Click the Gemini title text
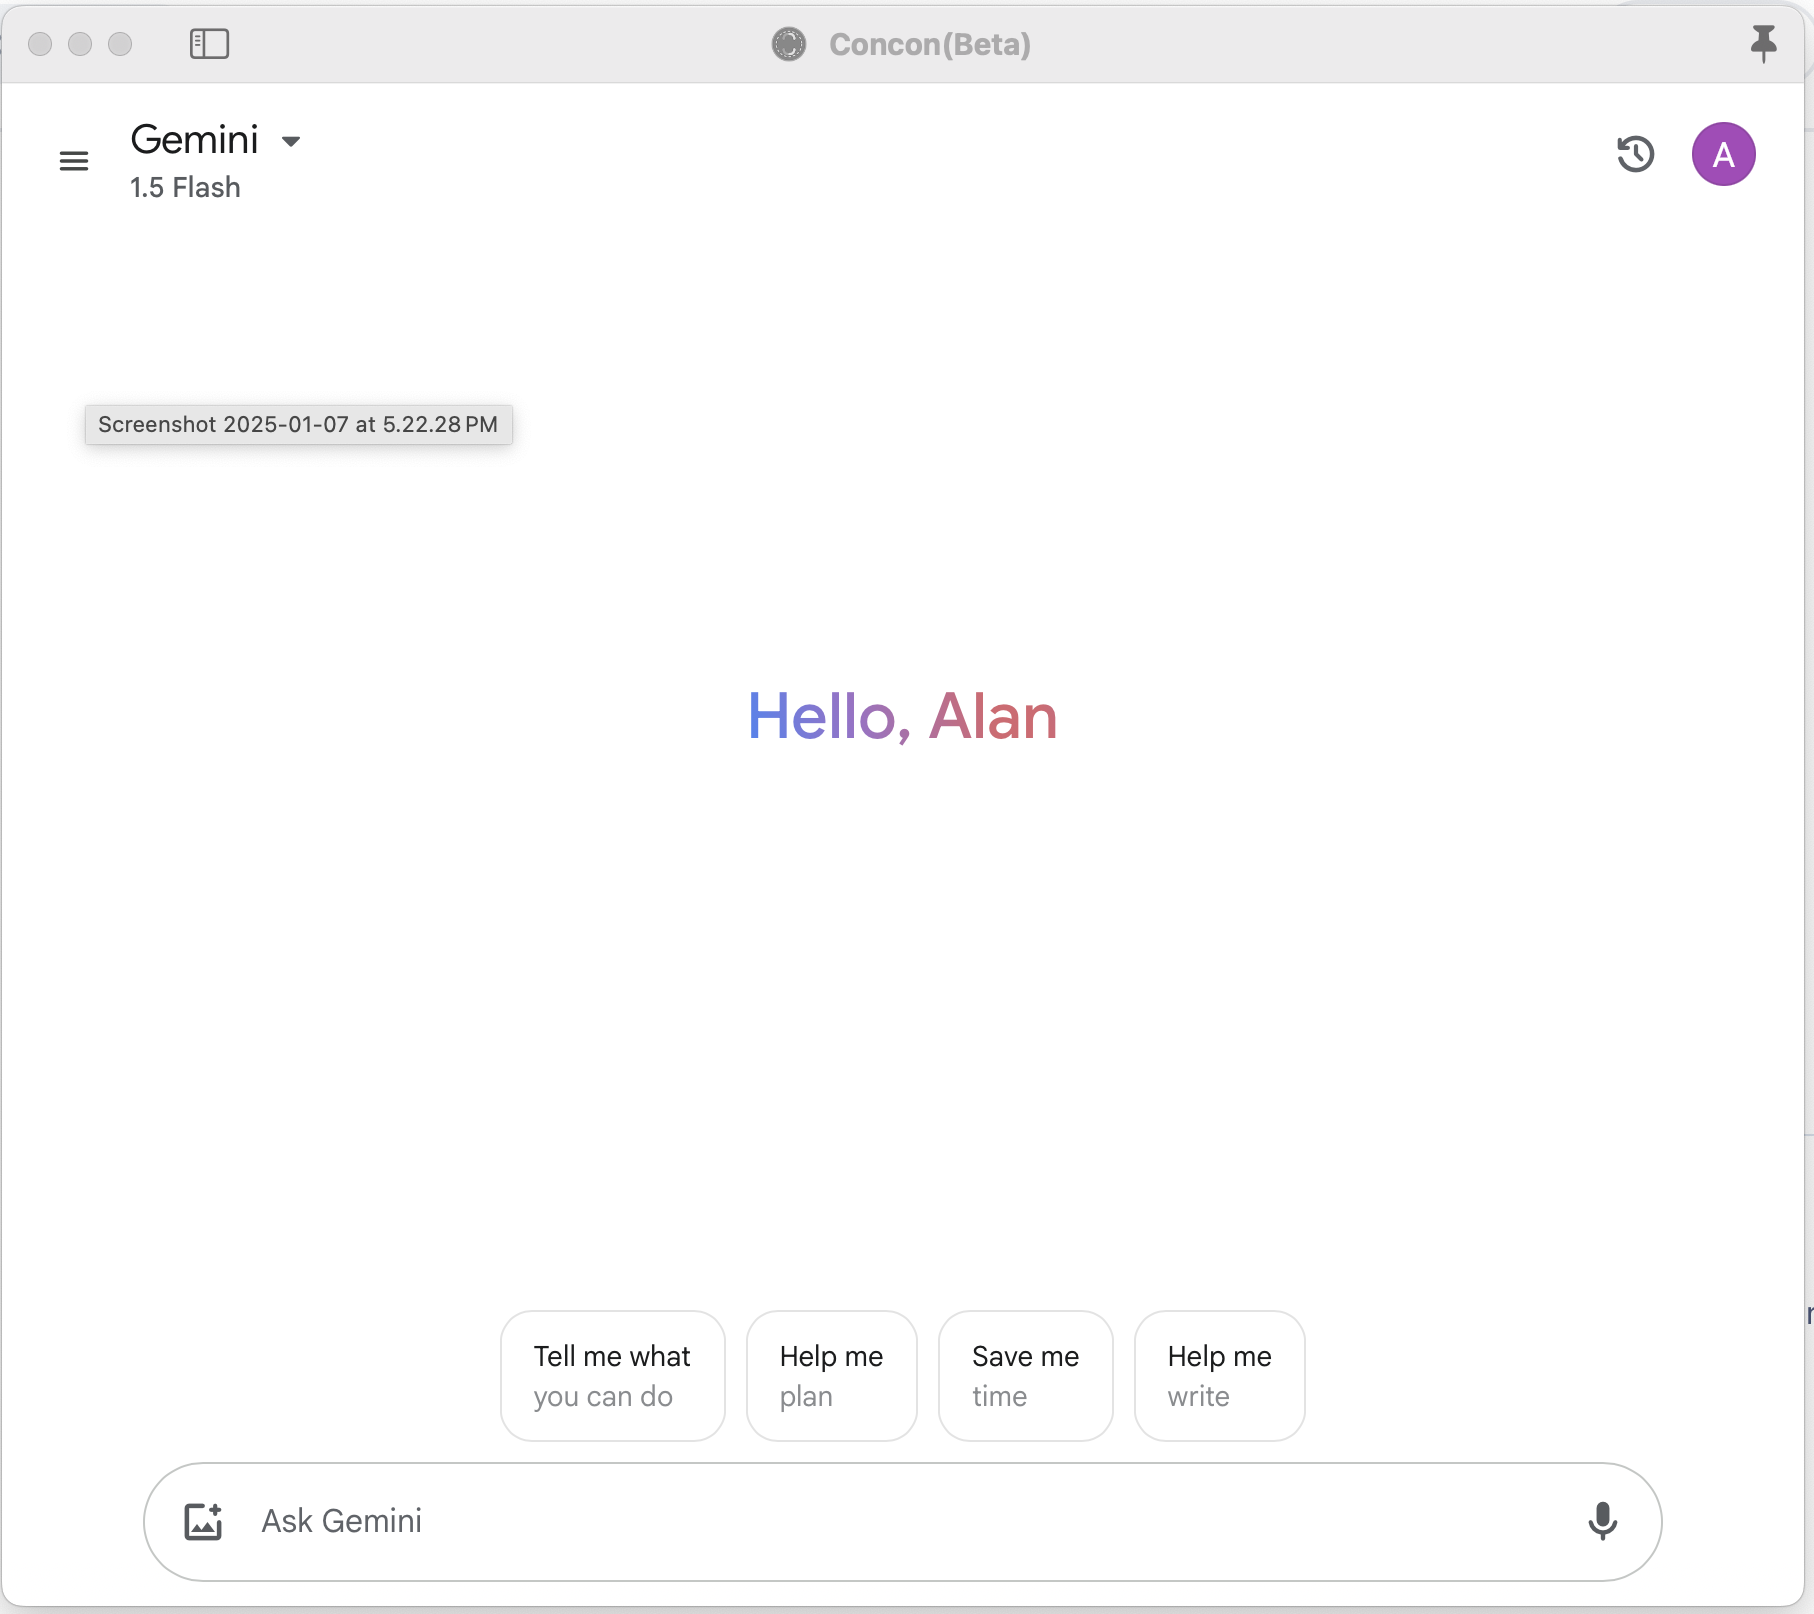The height and width of the screenshot is (1614, 1814). pos(195,140)
